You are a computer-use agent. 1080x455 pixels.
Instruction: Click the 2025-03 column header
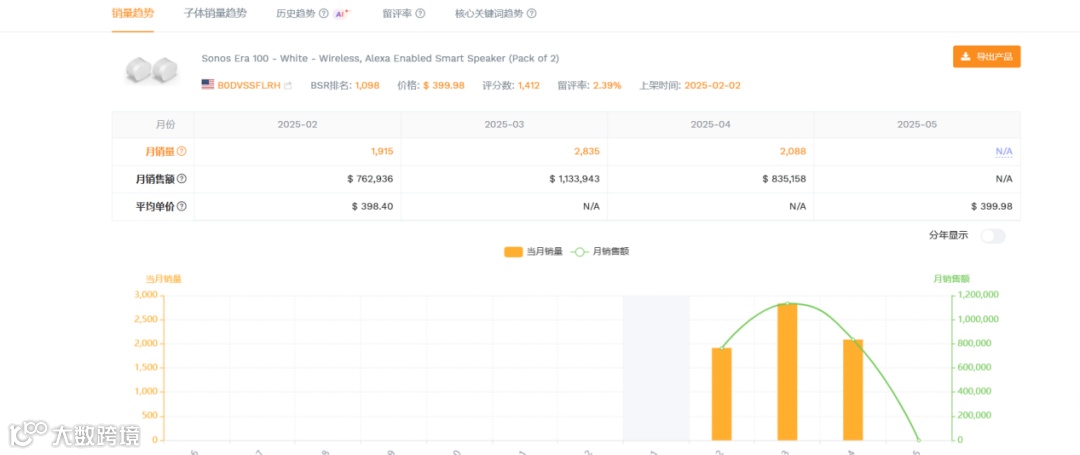tap(504, 125)
